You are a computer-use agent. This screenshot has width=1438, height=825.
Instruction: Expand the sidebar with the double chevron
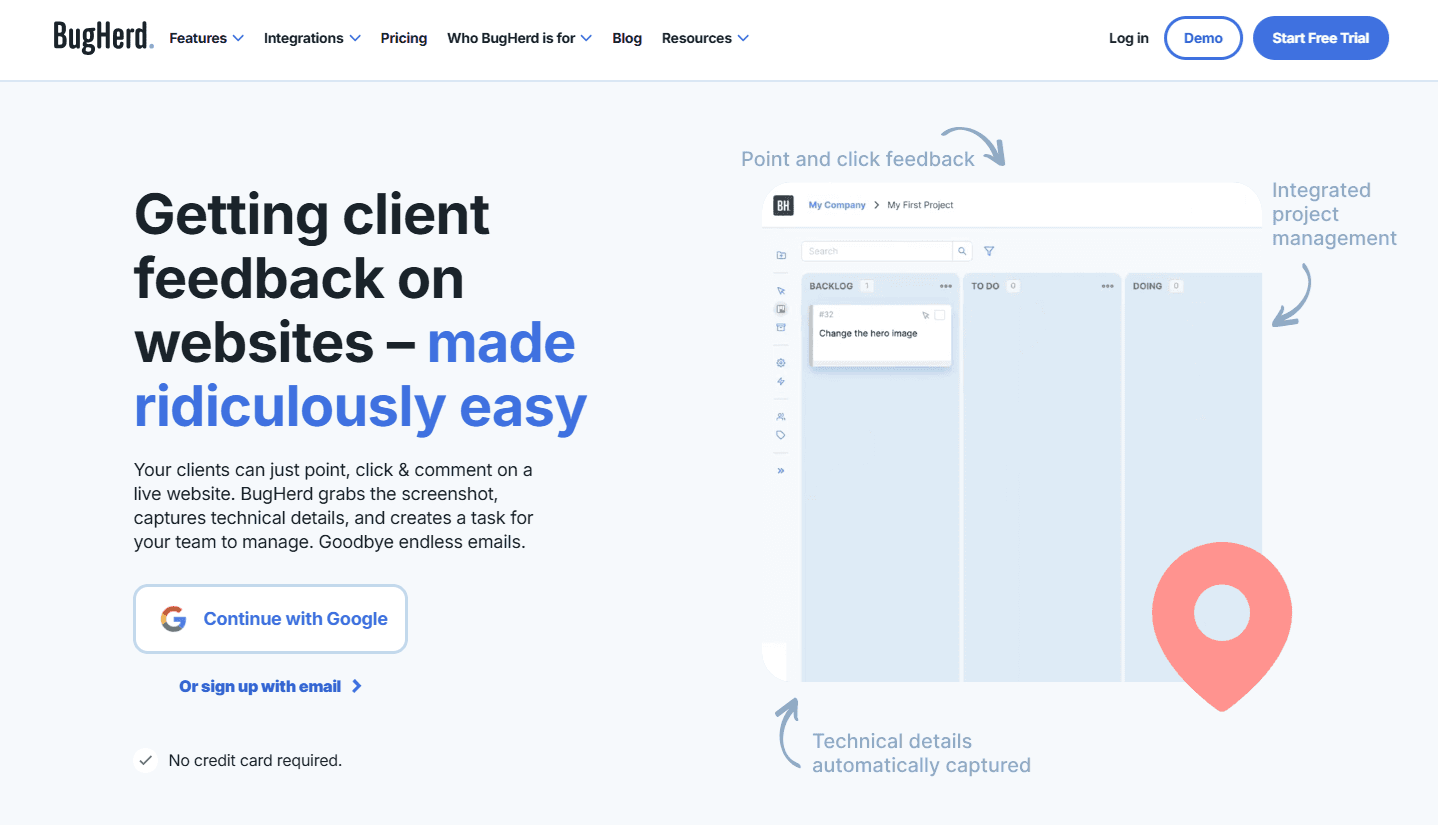coord(781,470)
